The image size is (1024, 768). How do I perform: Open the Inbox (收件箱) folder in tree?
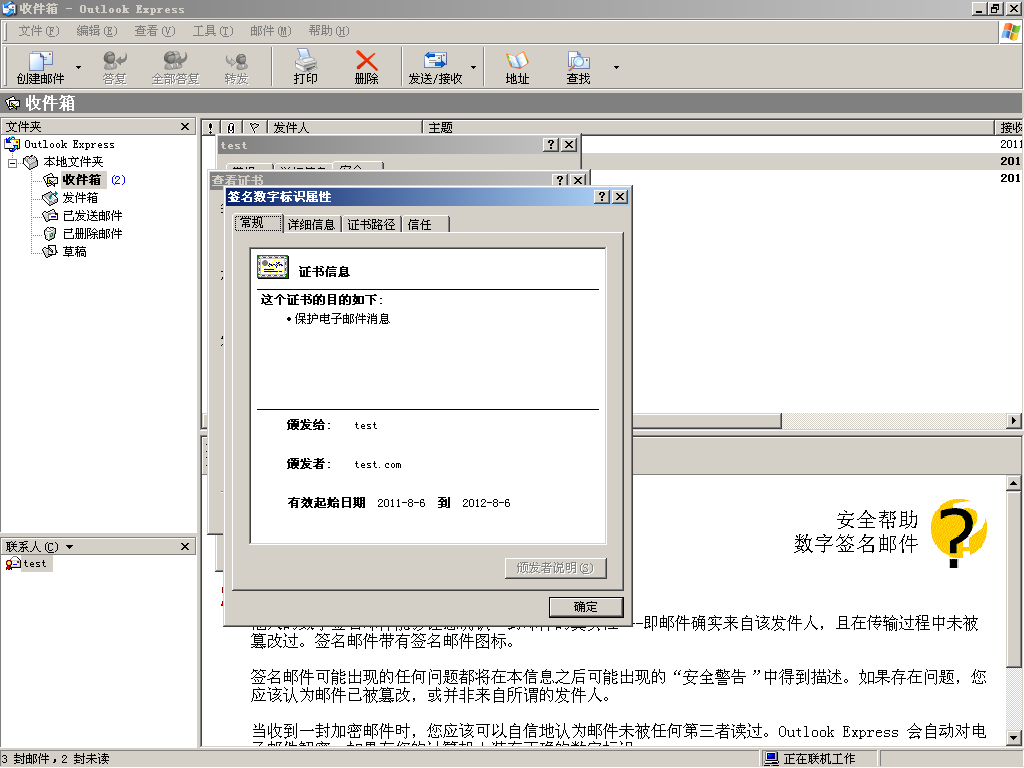[73, 180]
